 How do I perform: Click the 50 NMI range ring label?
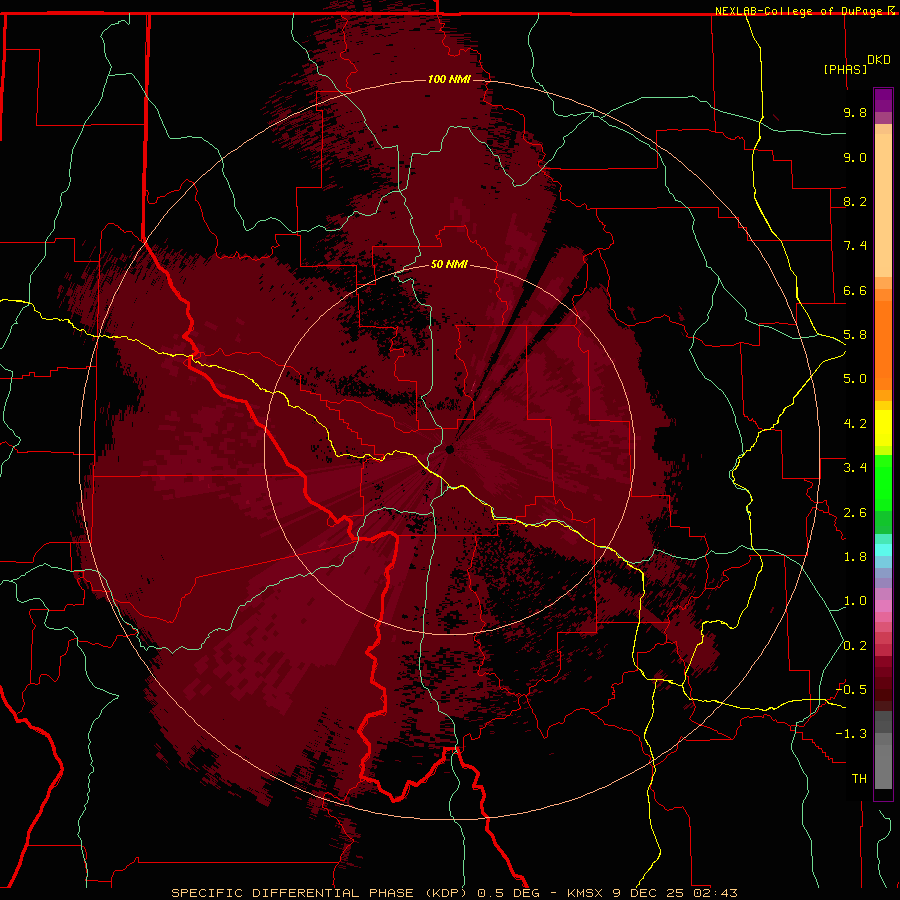(x=449, y=264)
